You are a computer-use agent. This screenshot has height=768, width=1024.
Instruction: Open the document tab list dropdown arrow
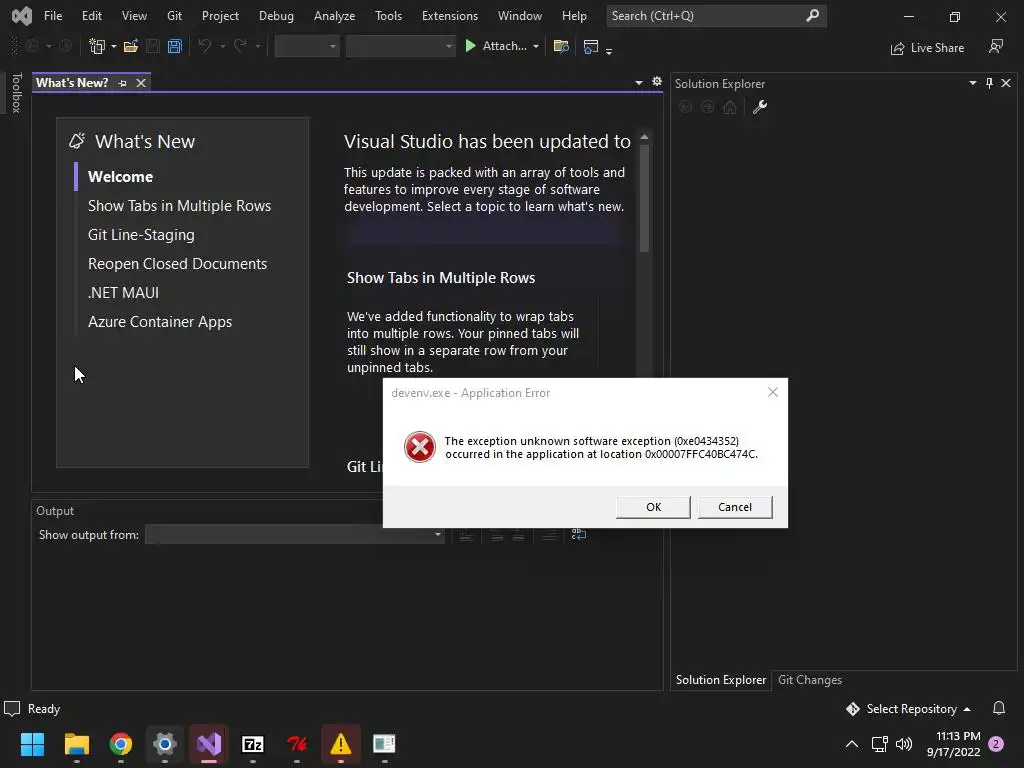[x=639, y=82]
